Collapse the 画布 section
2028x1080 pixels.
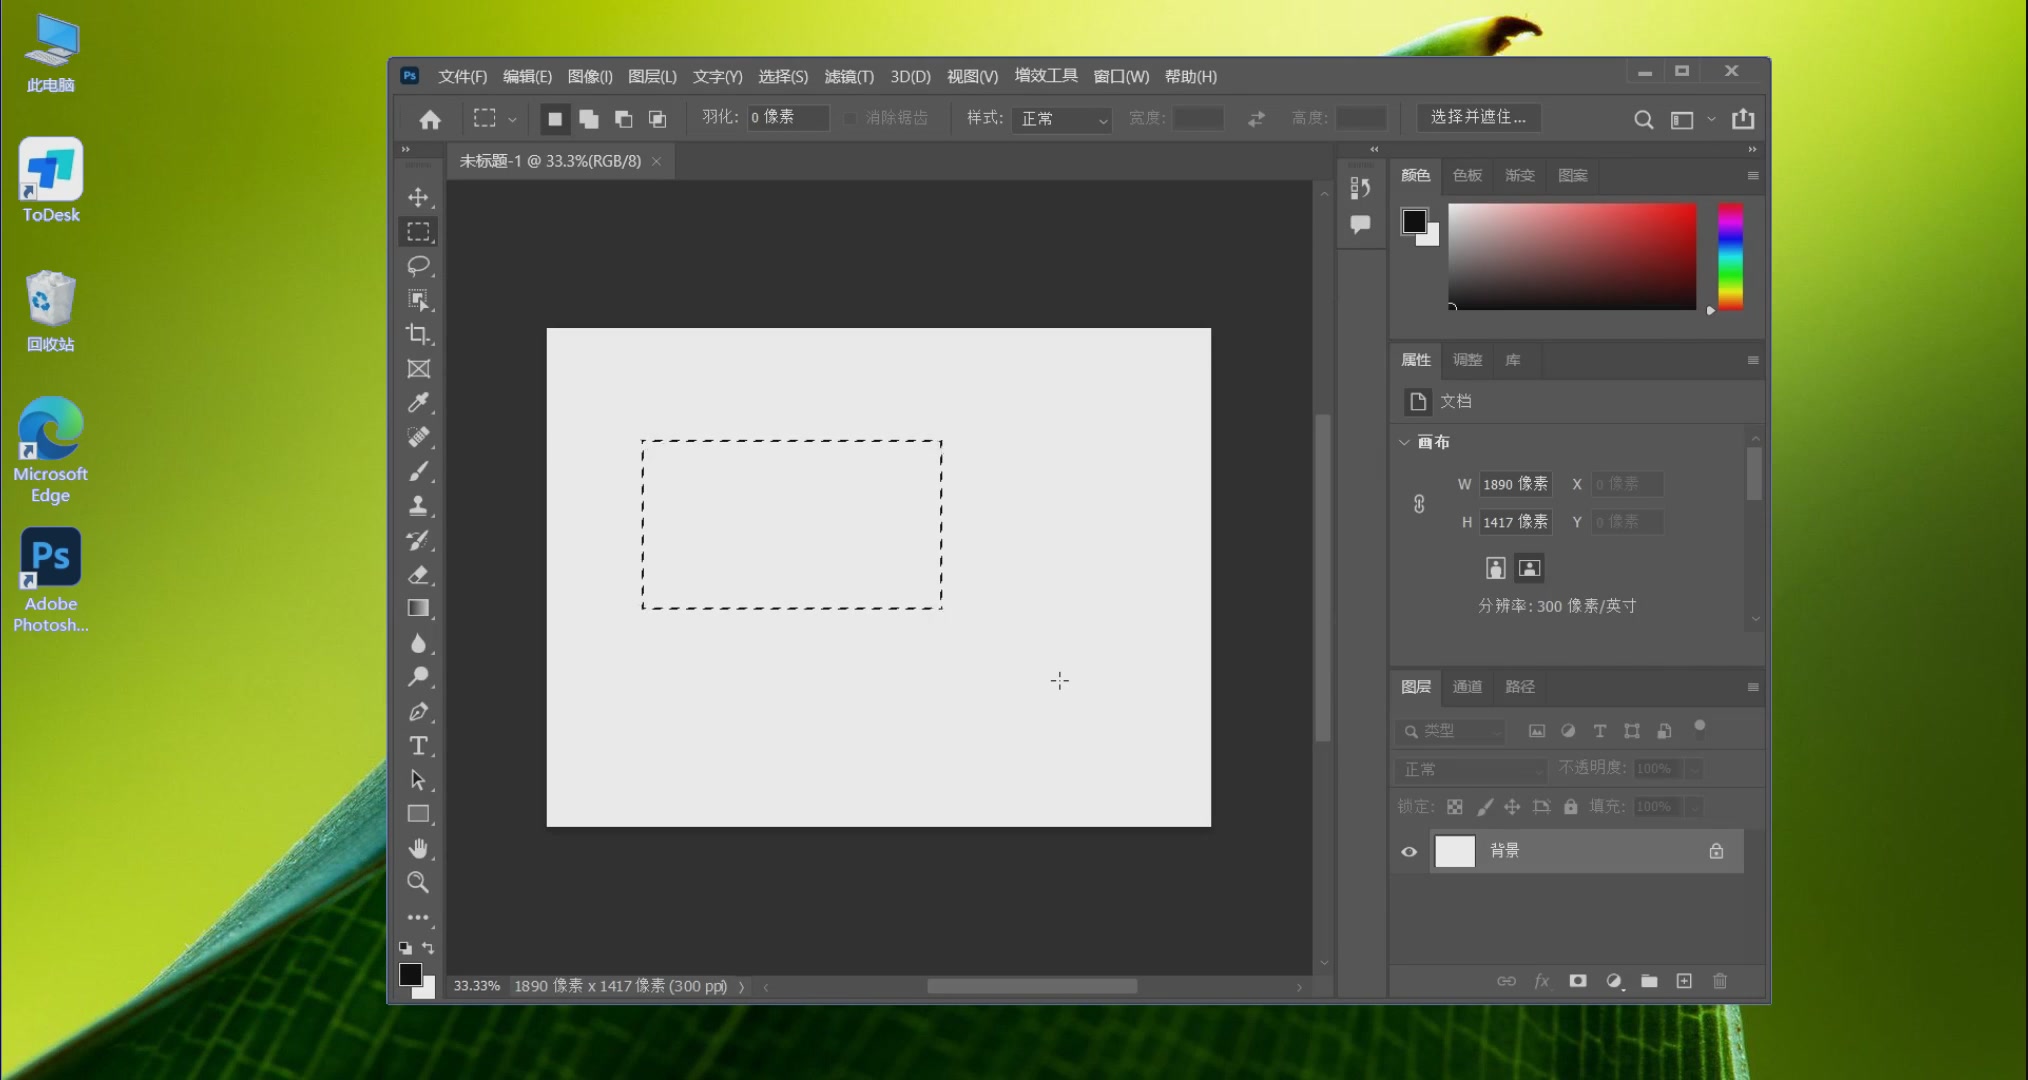pyautogui.click(x=1404, y=442)
